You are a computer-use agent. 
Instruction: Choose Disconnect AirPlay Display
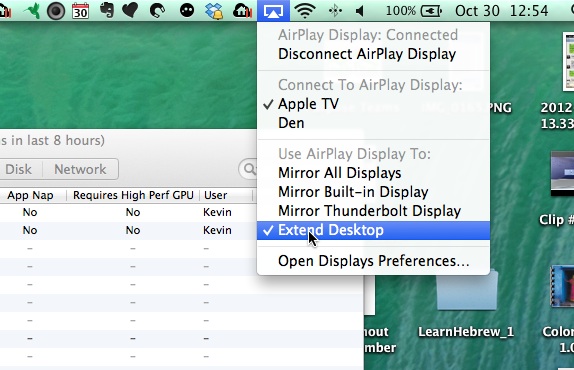click(x=373, y=54)
